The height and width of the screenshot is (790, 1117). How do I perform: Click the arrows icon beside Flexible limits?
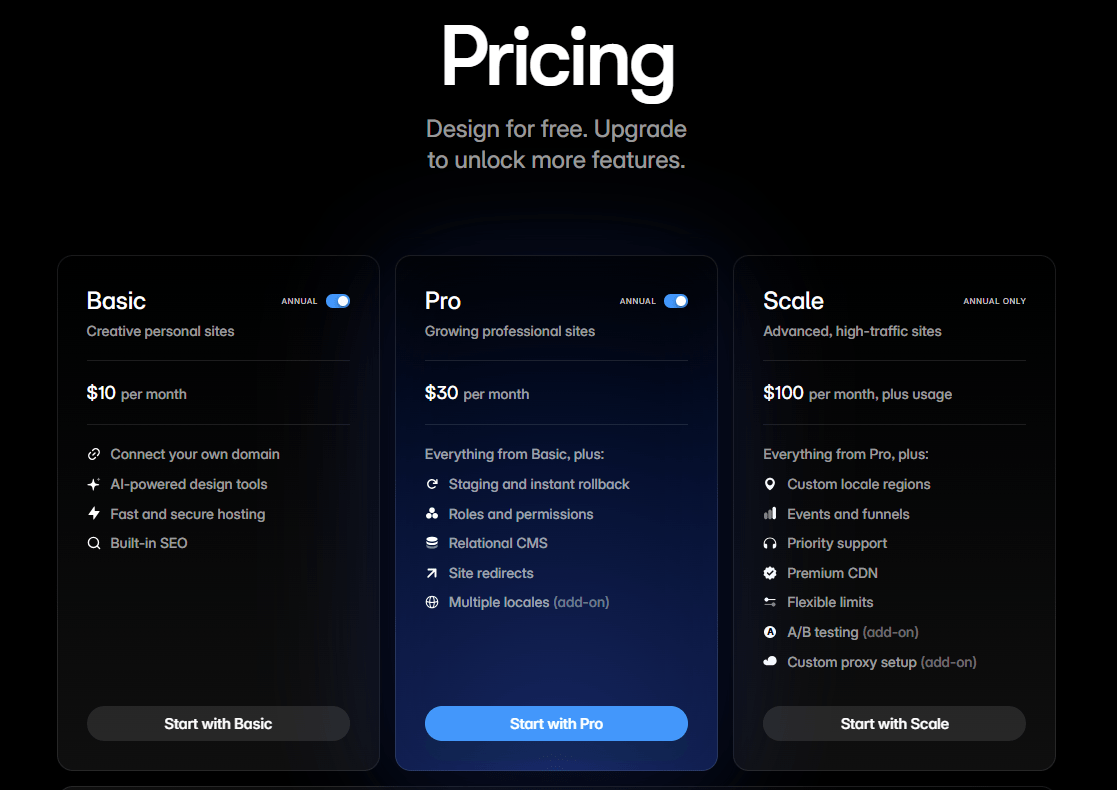[x=769, y=602]
